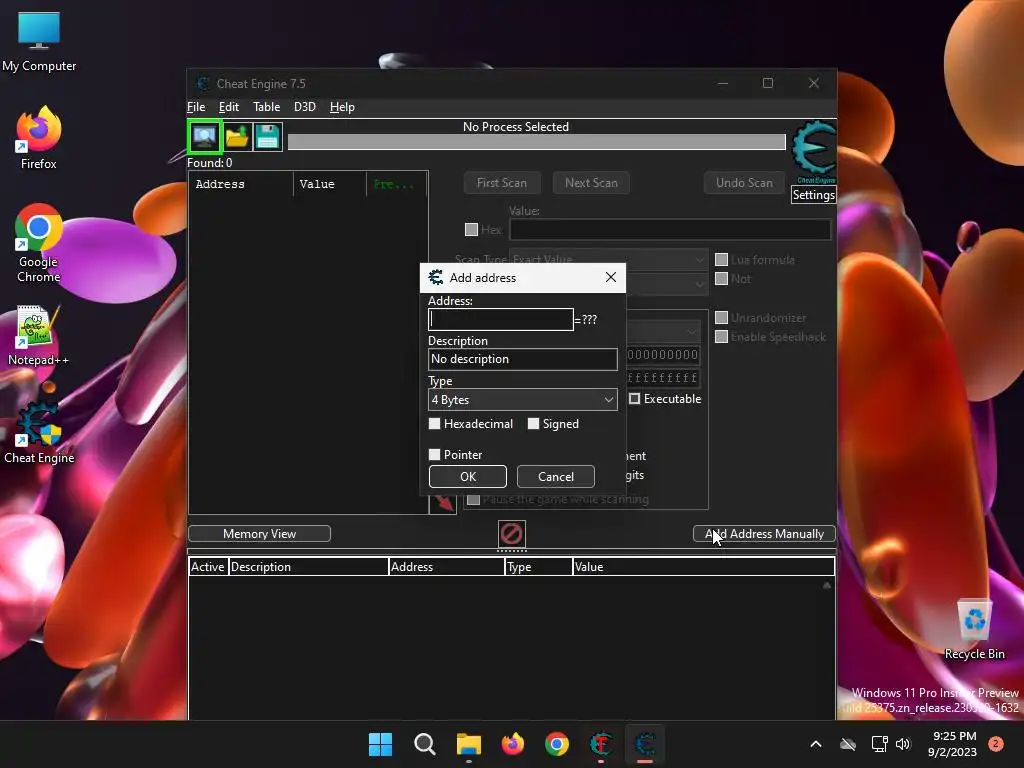Select the Cheat Engine desktop shortcut
1024x768 pixels.
[39, 433]
